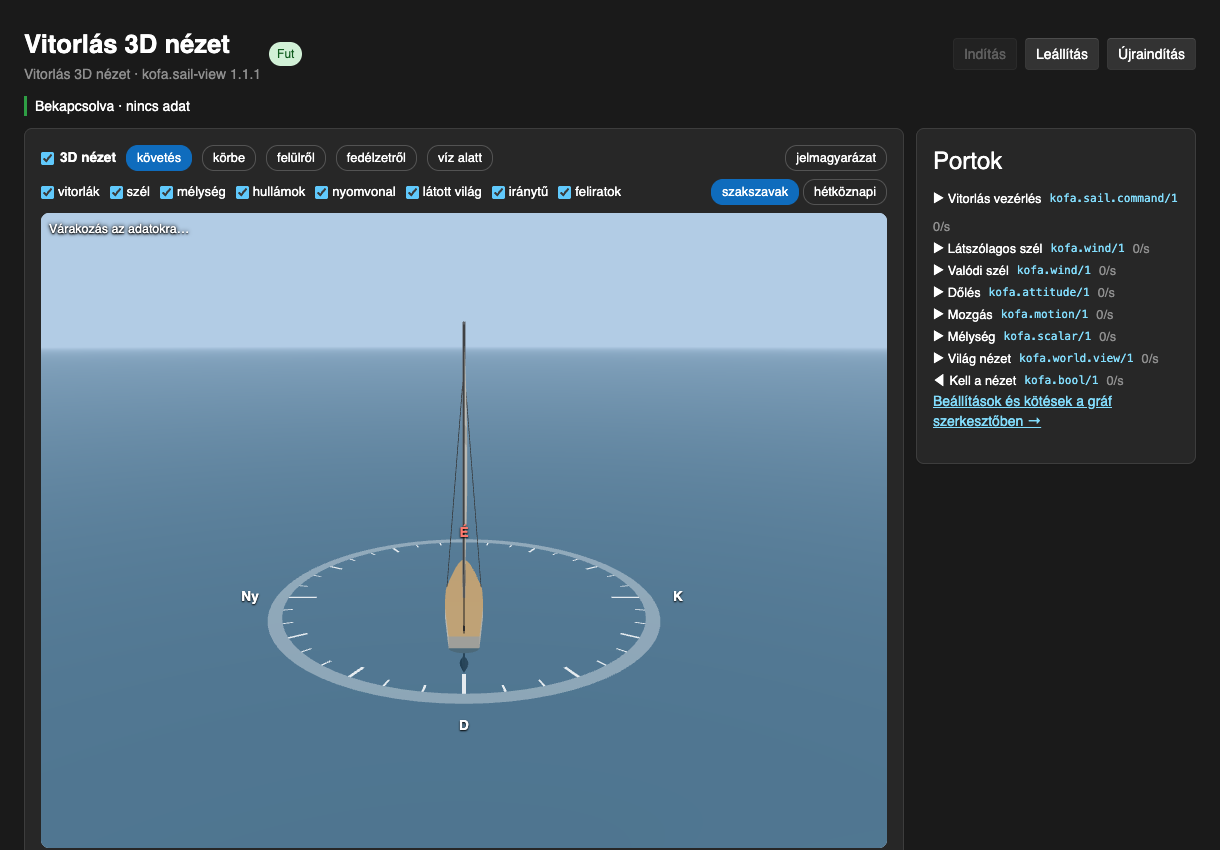Click the kofa.attitude/1 port type
The height and width of the screenshot is (850, 1220).
1039,292
